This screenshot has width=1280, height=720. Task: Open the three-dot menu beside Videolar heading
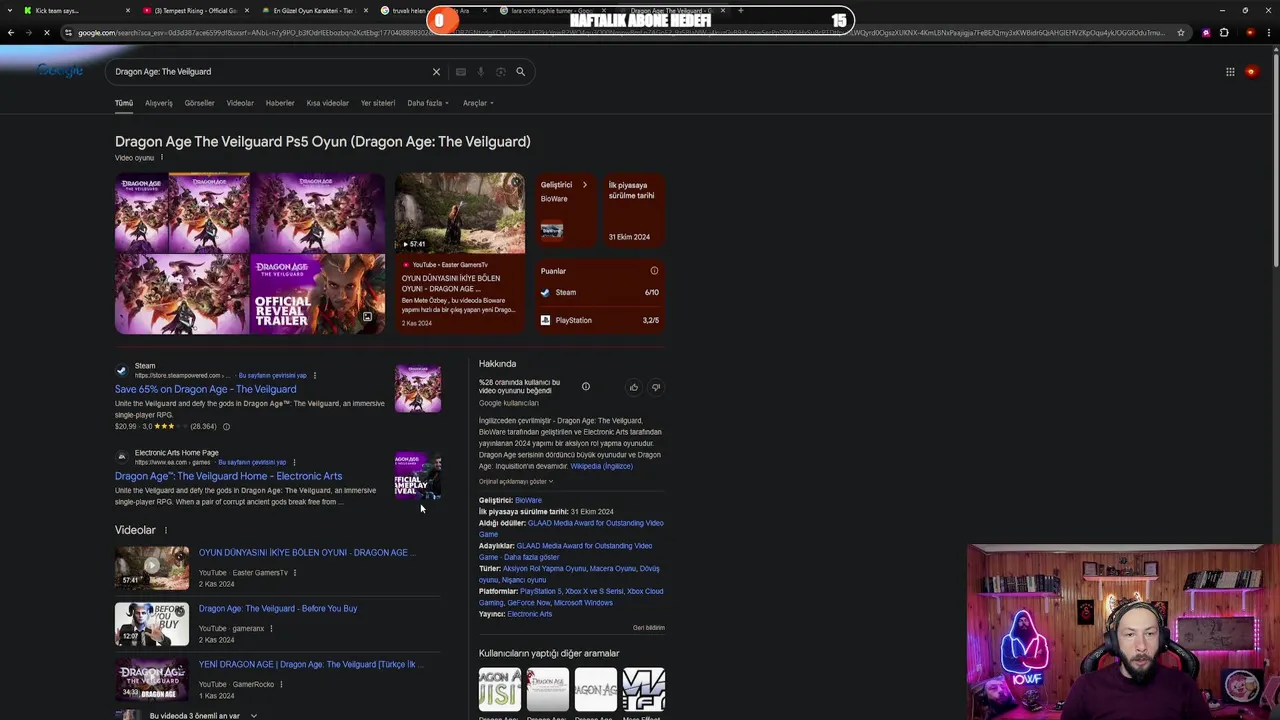click(166, 530)
